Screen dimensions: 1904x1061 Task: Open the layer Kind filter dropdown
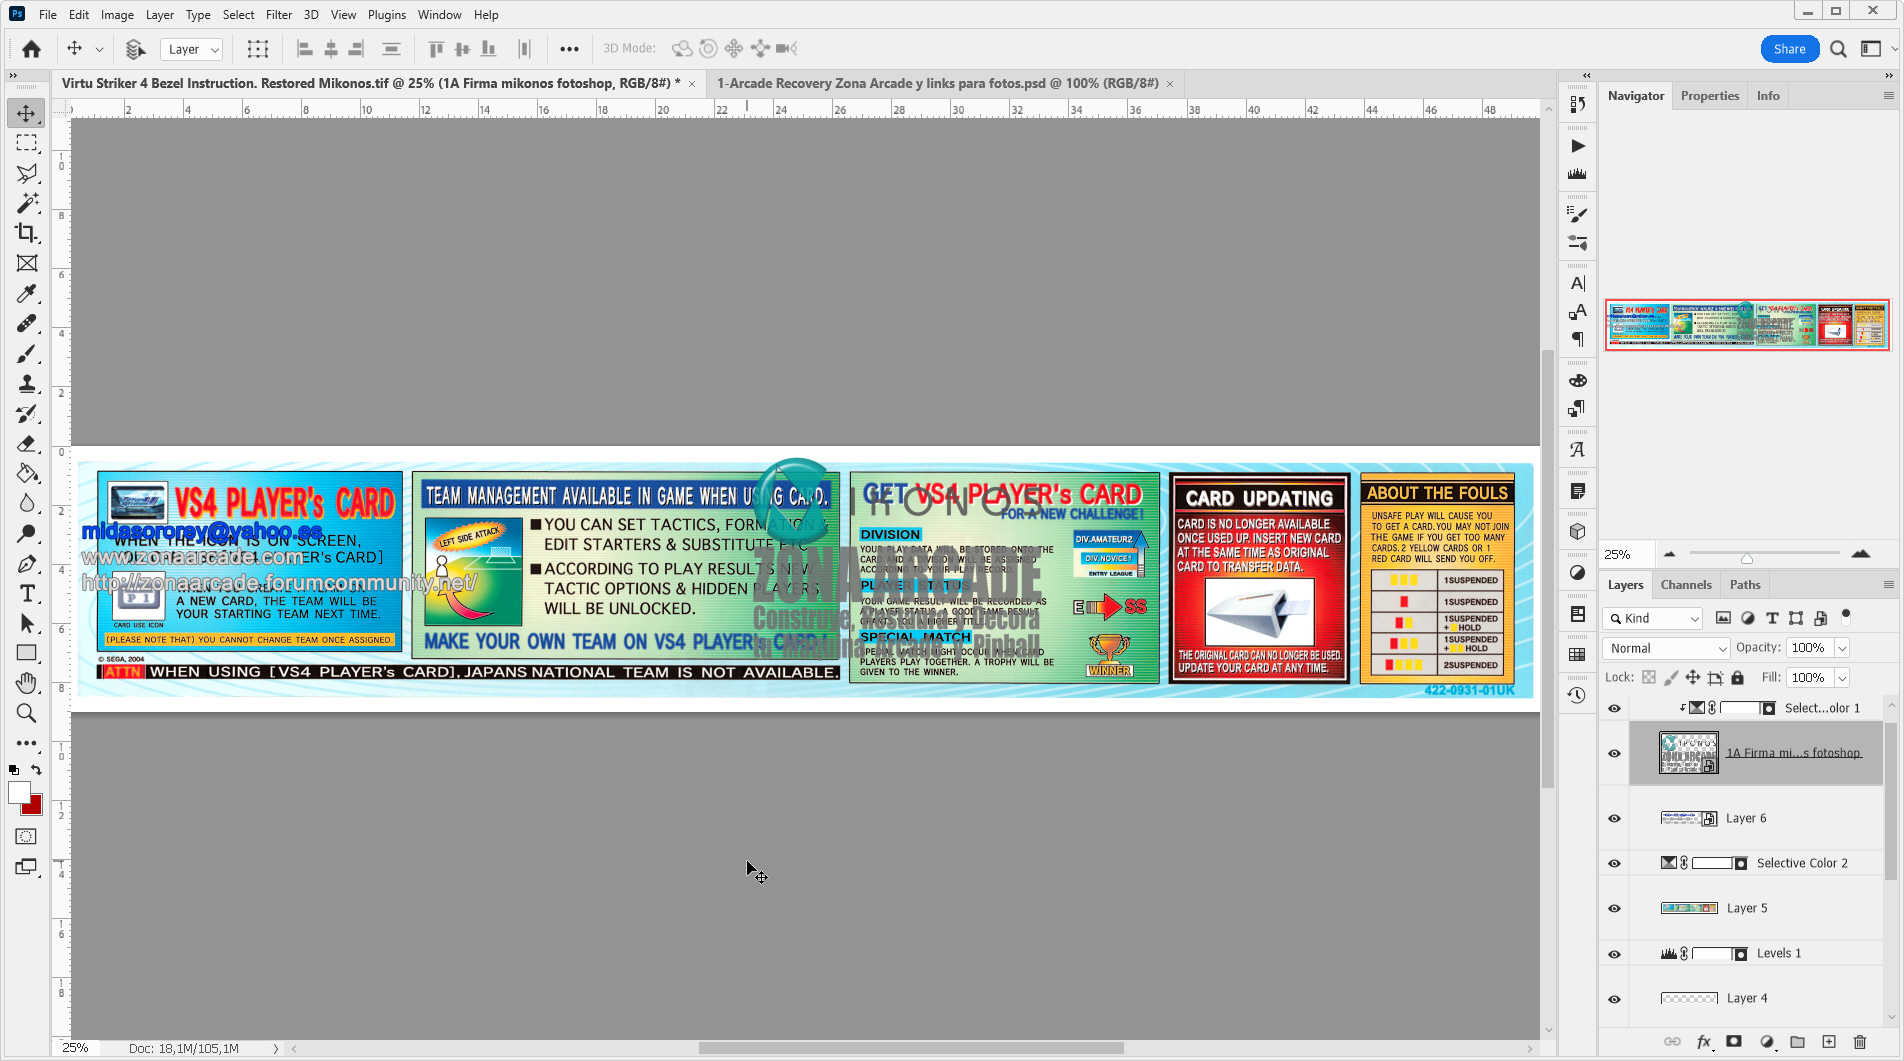tap(1652, 618)
